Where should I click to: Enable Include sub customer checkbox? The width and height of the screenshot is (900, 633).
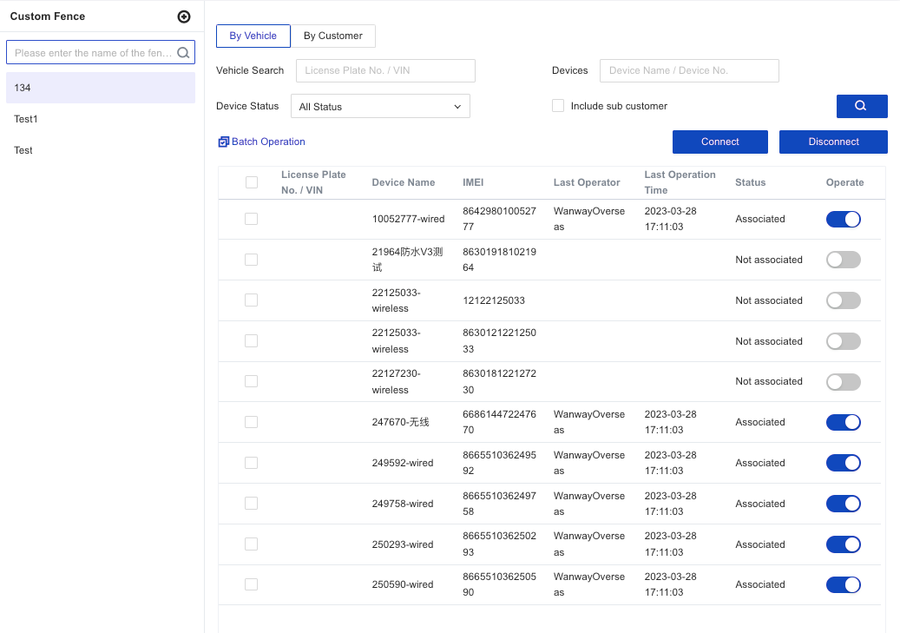(x=558, y=106)
